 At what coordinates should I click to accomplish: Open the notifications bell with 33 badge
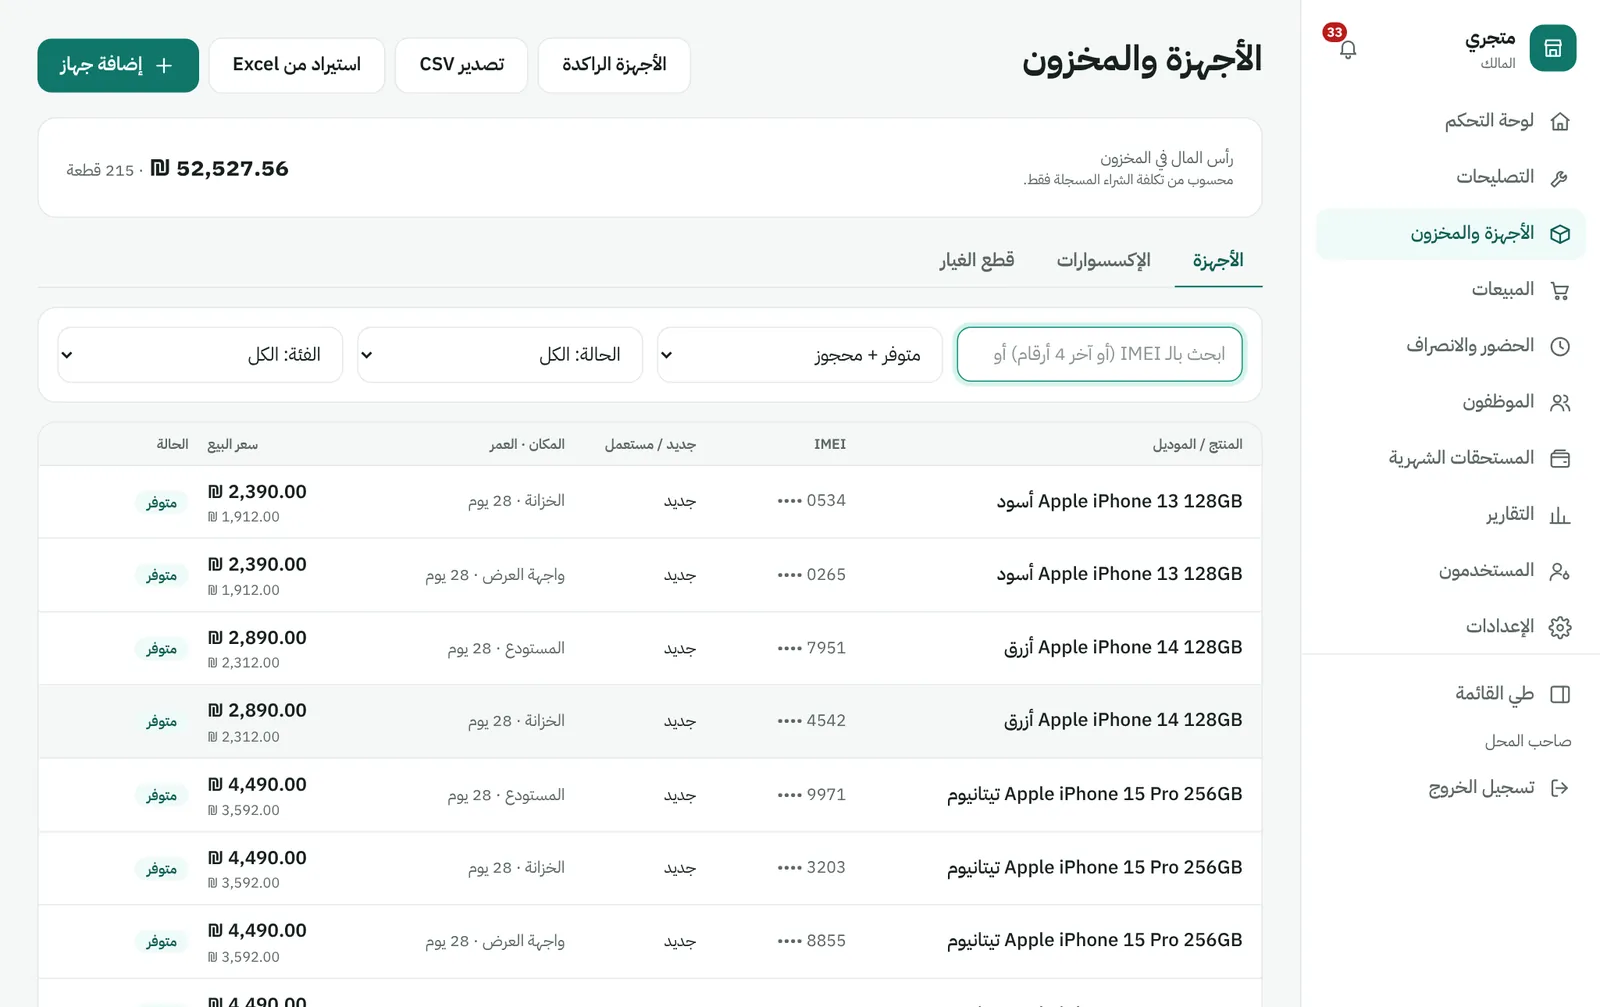pos(1347,49)
